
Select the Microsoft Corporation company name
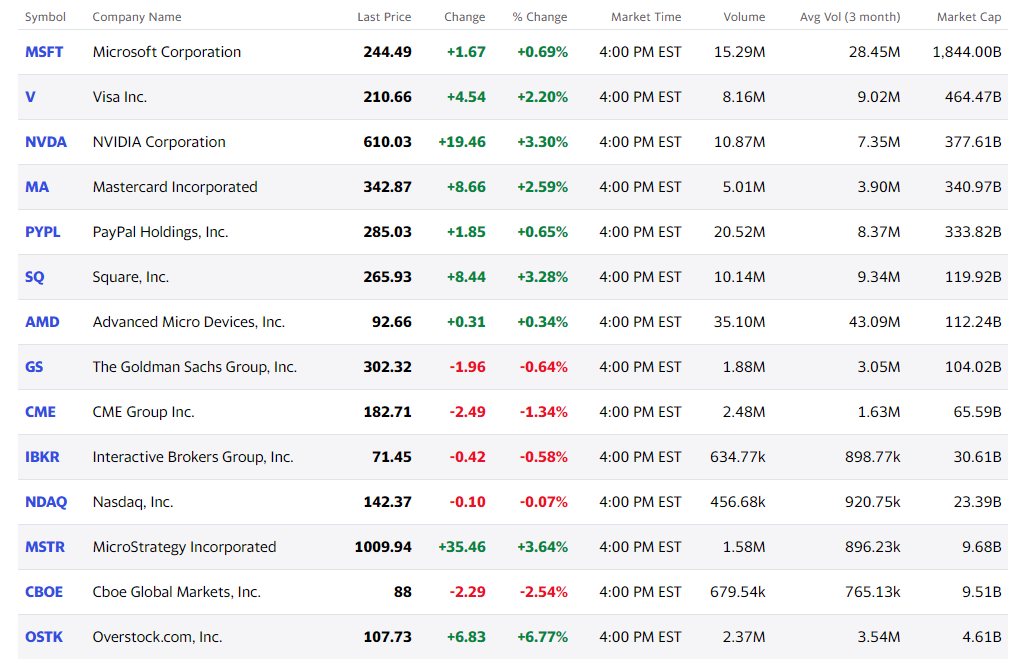pos(167,52)
